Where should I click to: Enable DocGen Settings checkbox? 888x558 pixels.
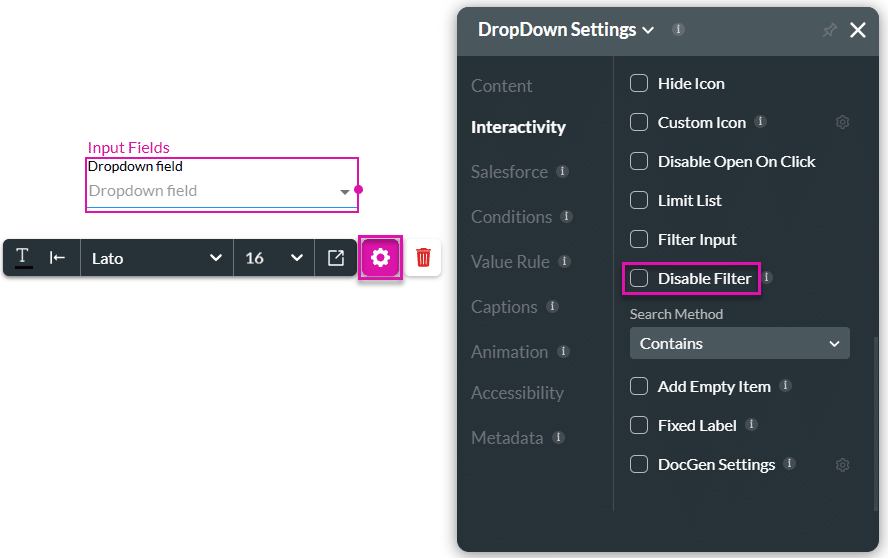(x=639, y=465)
